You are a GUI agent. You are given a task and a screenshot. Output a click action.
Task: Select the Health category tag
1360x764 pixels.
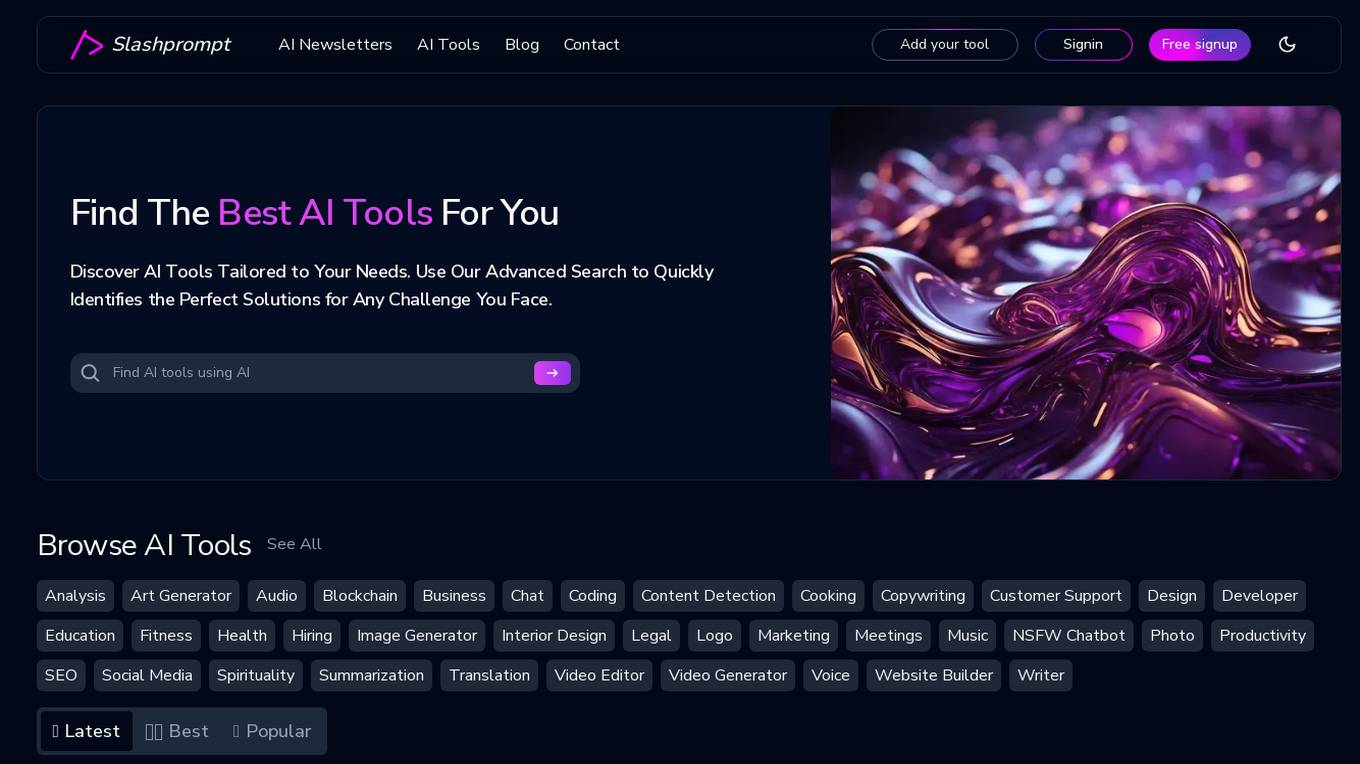coord(242,636)
